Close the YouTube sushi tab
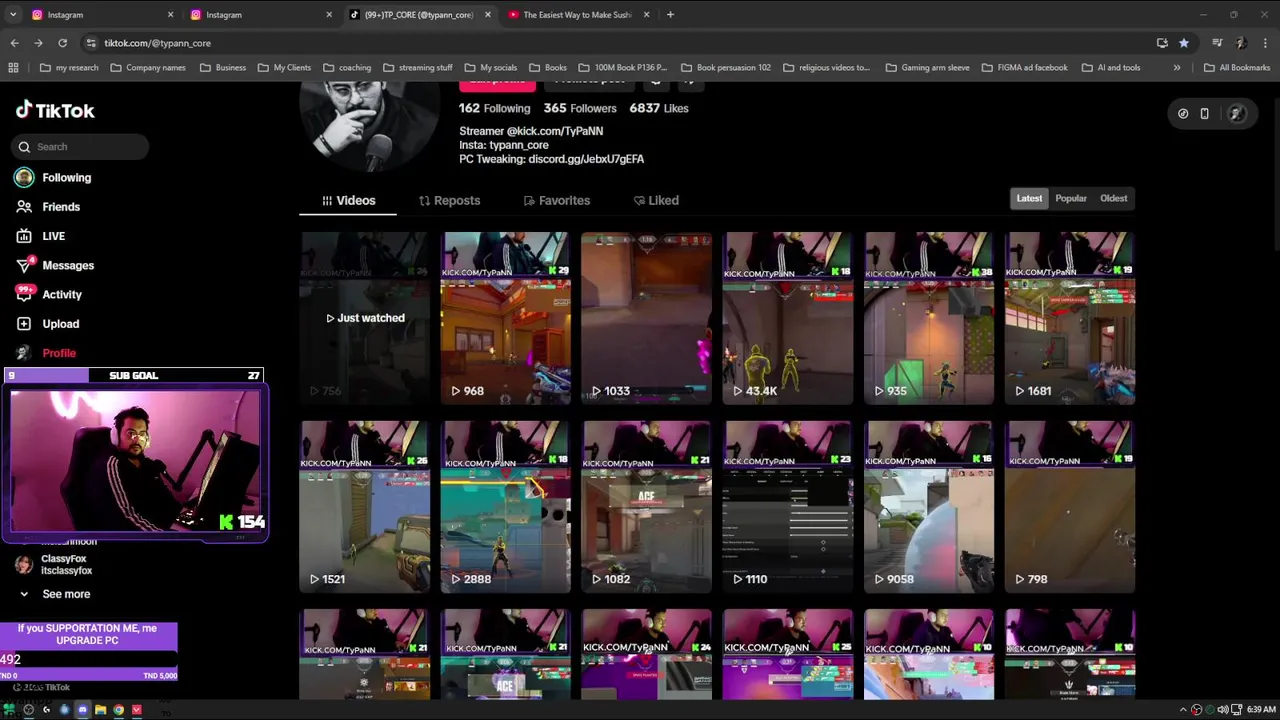This screenshot has width=1280, height=720. tap(646, 15)
